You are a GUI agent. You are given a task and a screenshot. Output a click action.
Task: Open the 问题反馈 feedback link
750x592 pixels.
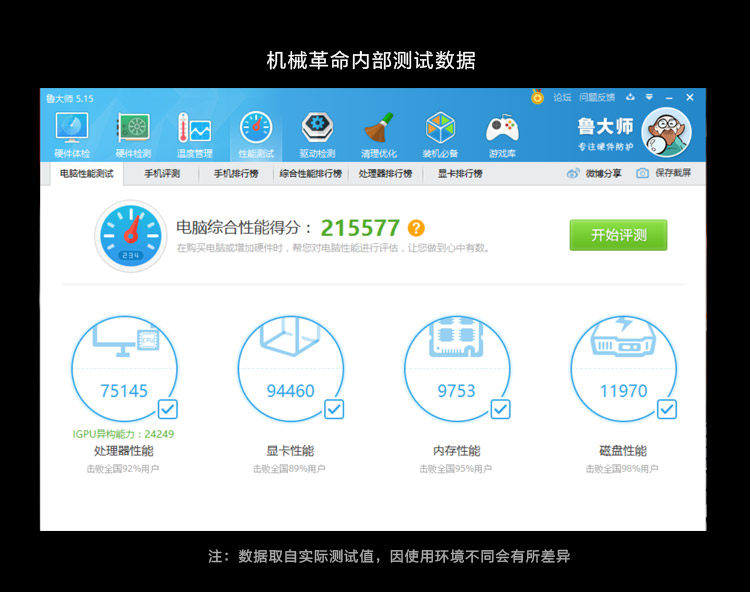[x=597, y=98]
